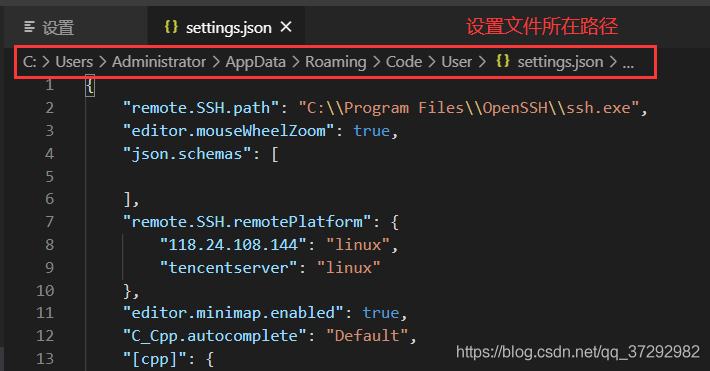Open Roaming breadcrumb segment
The image size is (710, 371).
point(336,62)
